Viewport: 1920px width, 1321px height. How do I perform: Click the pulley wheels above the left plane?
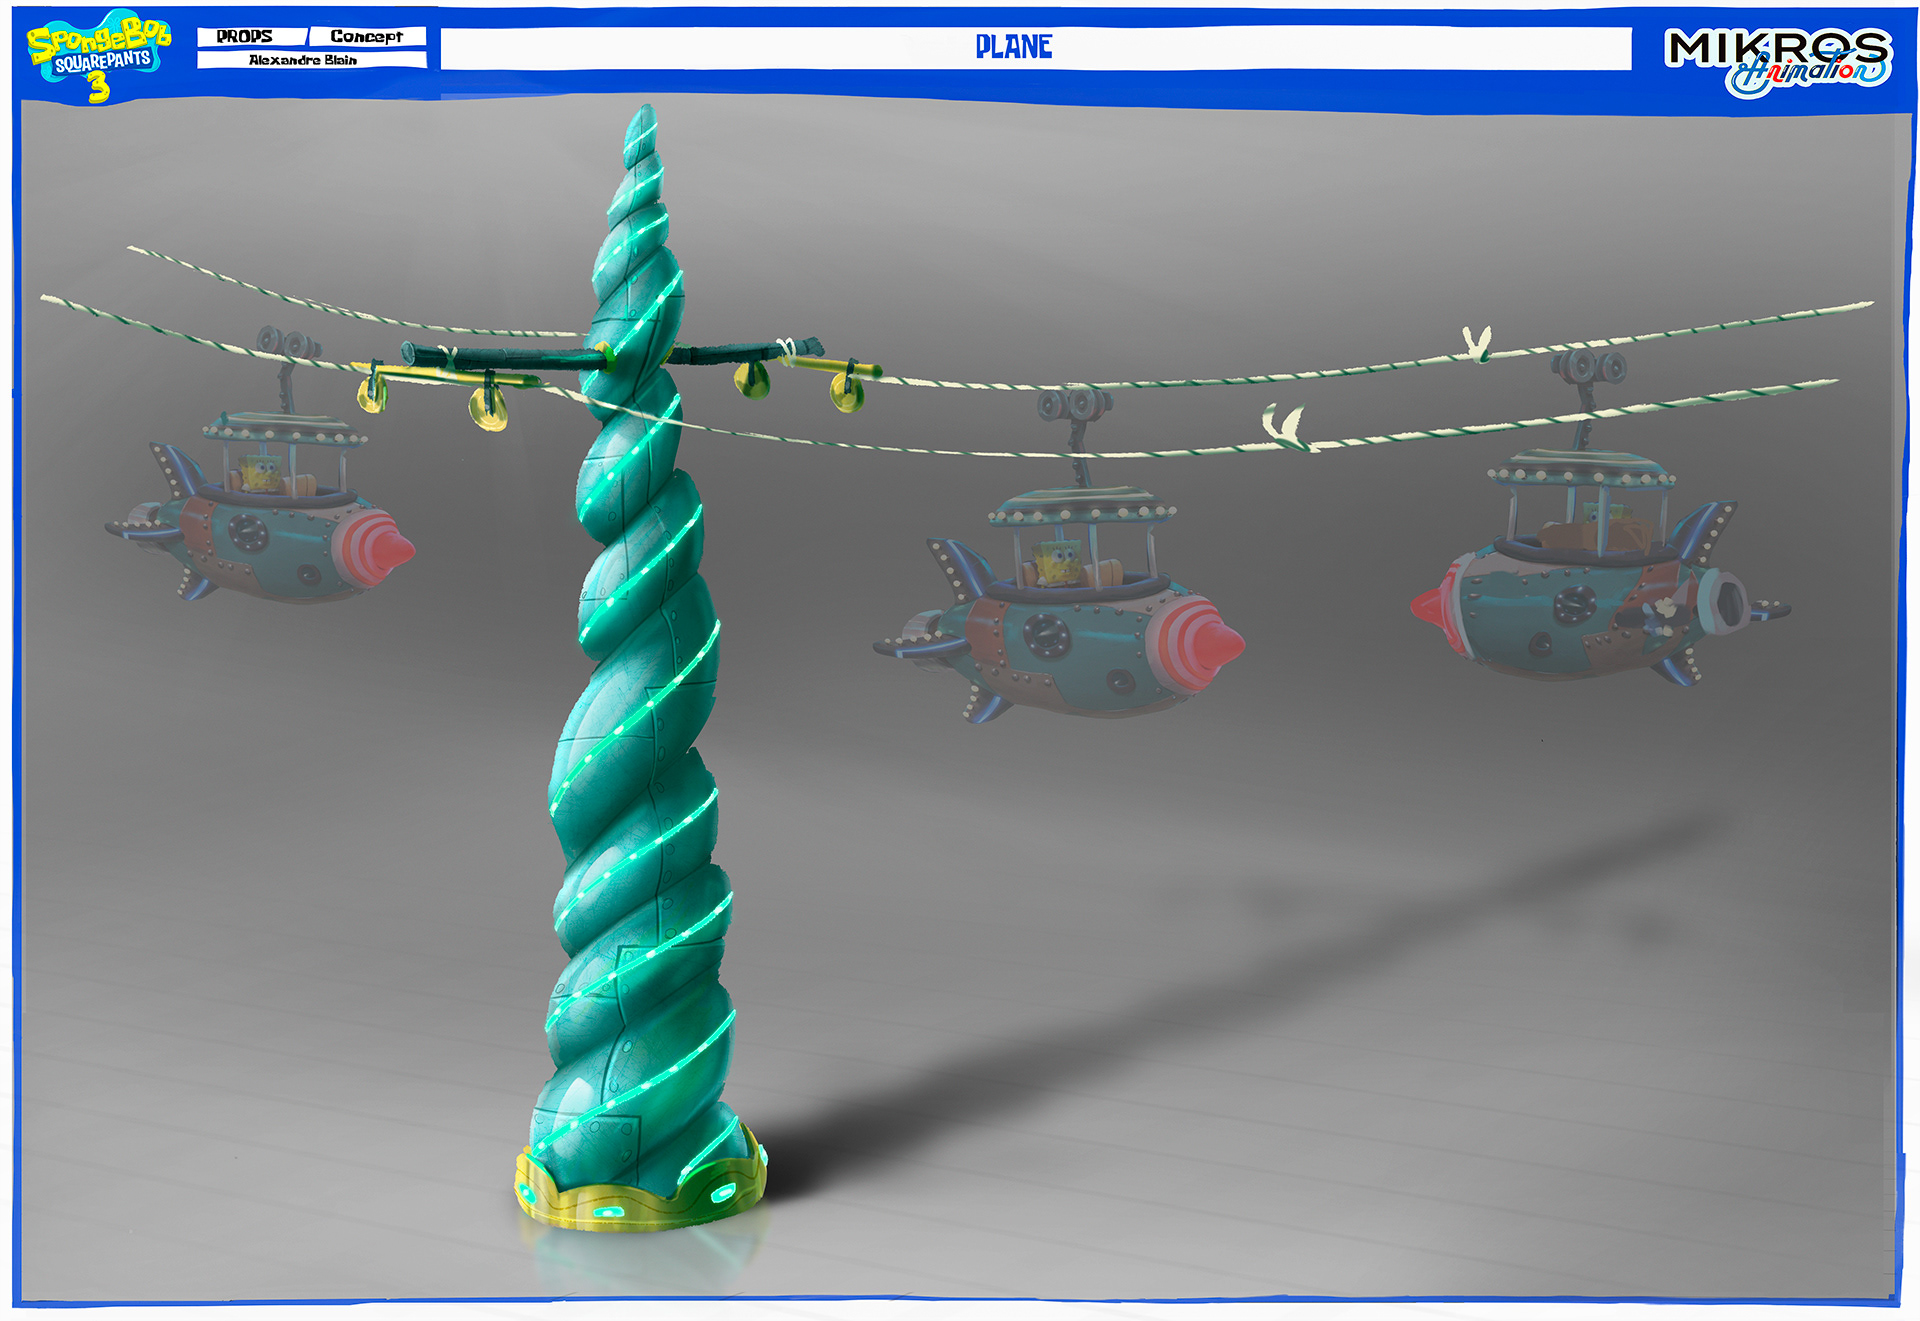(x=287, y=344)
